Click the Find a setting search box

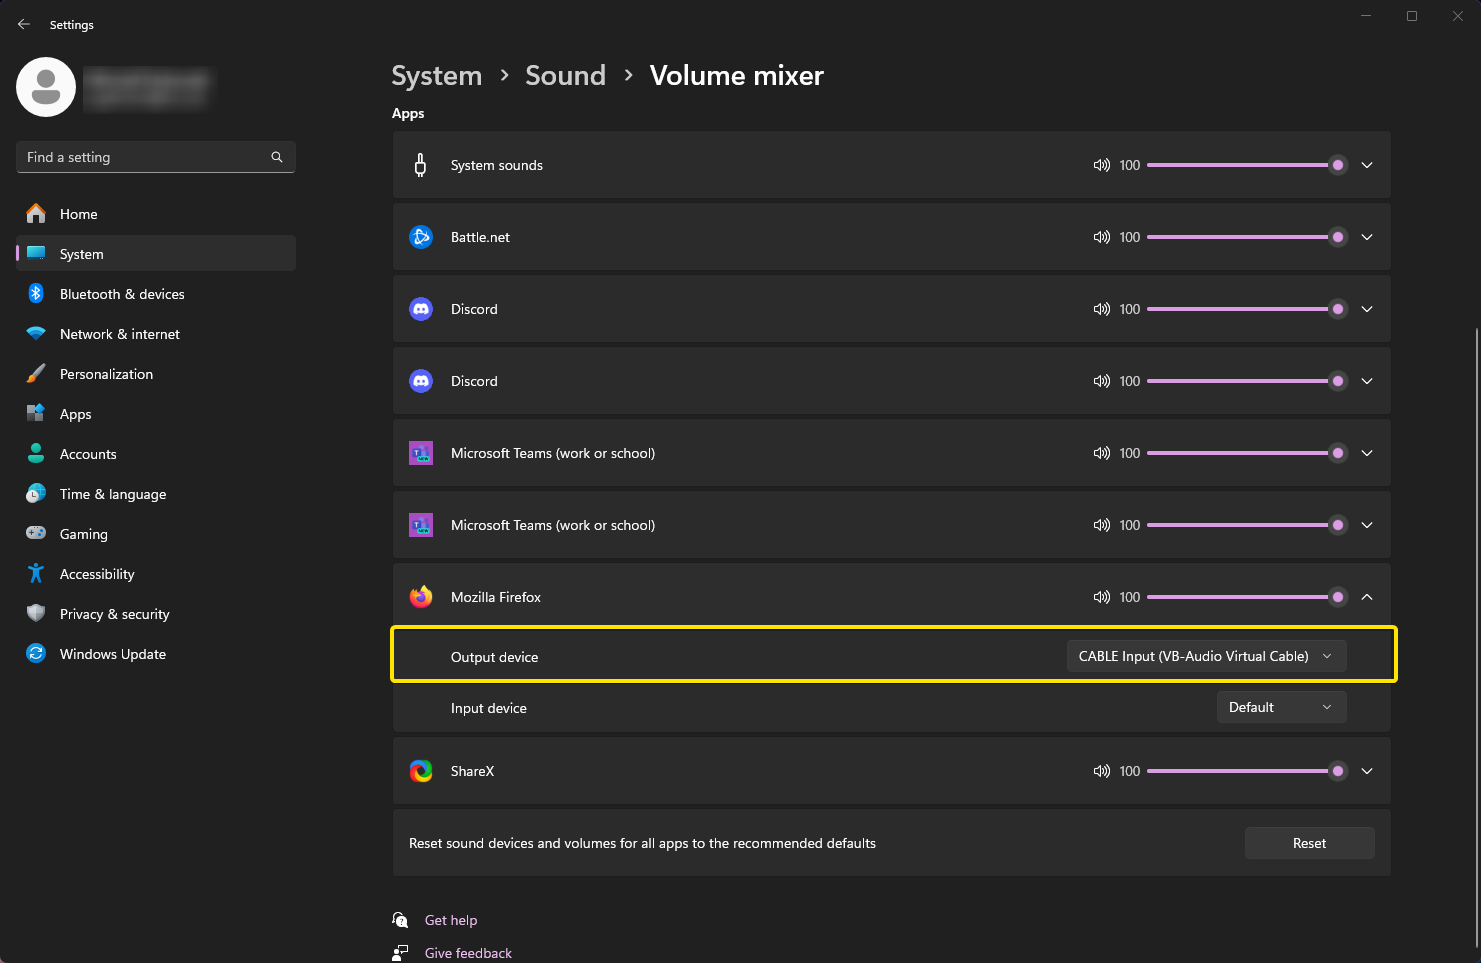(x=155, y=157)
